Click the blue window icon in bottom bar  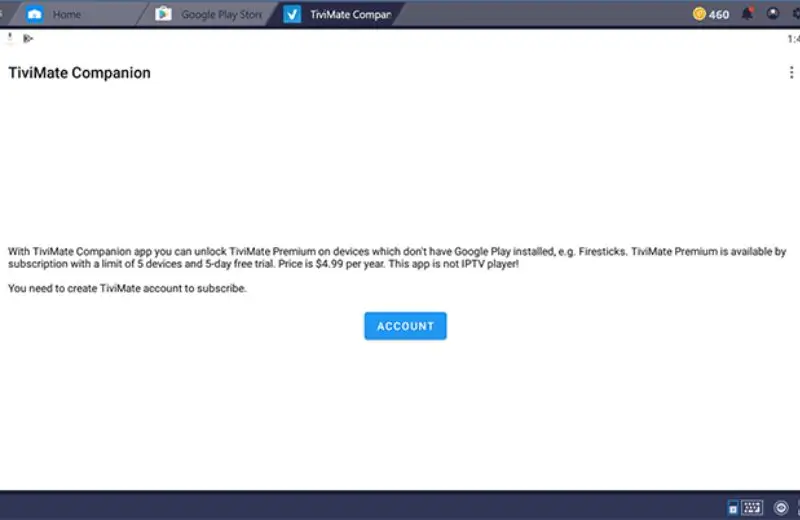[733, 508]
